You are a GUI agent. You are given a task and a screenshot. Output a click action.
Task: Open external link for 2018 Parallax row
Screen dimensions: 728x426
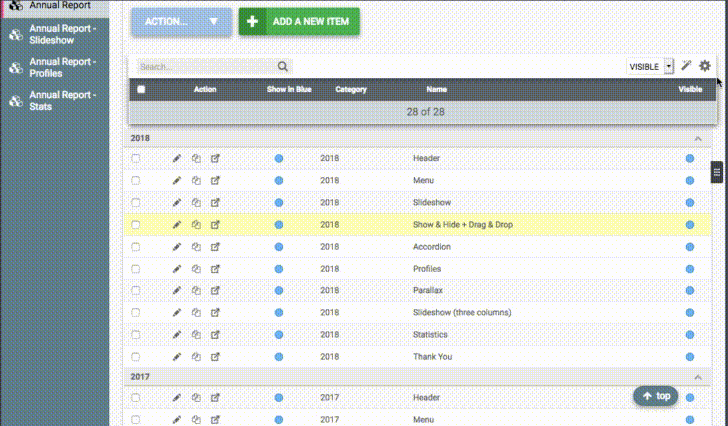pyautogui.click(x=215, y=290)
